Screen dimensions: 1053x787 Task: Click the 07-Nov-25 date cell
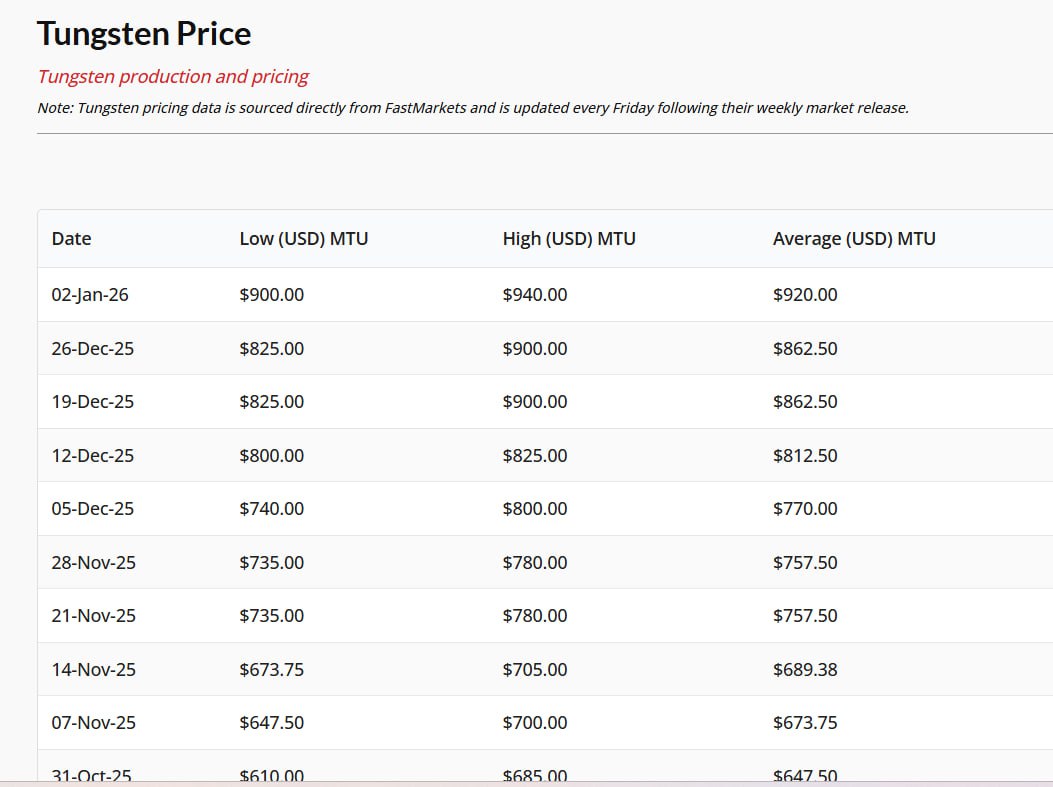tap(94, 723)
